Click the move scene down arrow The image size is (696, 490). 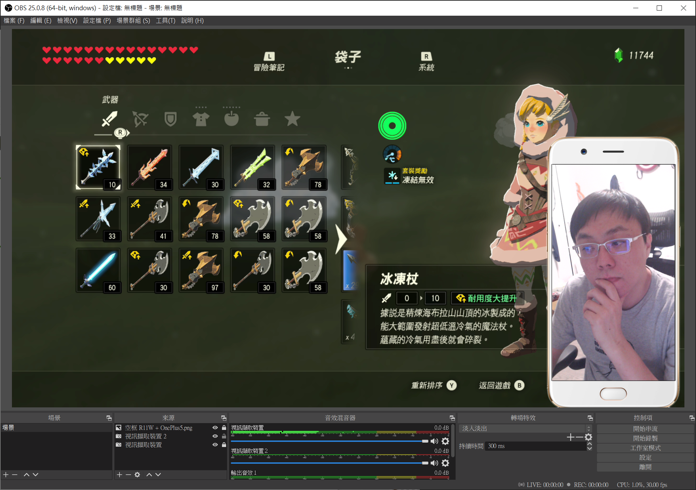click(x=35, y=475)
